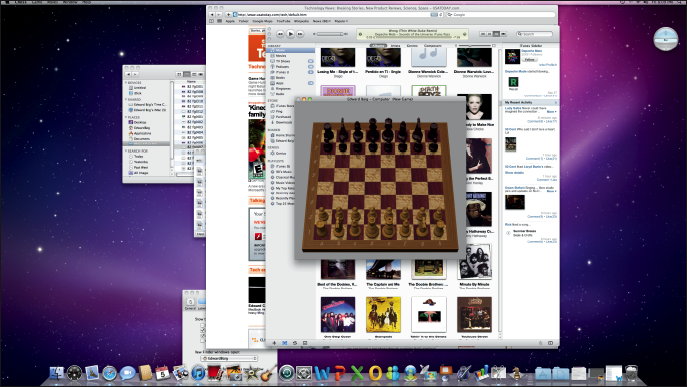Open Wikipedia bookmark in Safari bookmarks bar
Screen dimensions: 687x387
click(x=301, y=21)
